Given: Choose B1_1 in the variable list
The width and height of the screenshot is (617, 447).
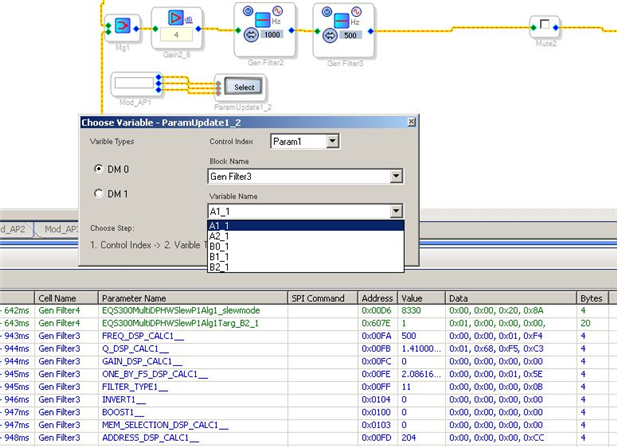Looking at the screenshot, I should point(305,257).
